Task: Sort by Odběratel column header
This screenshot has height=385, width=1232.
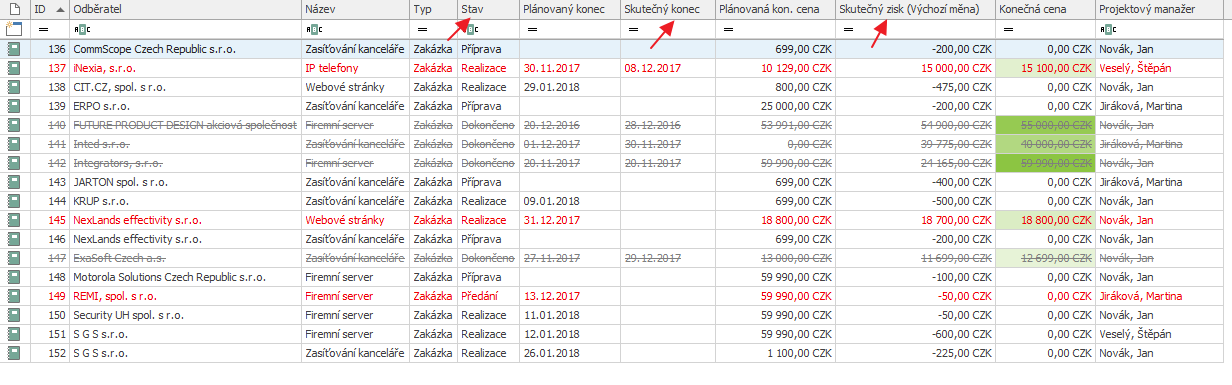Action: coord(186,9)
